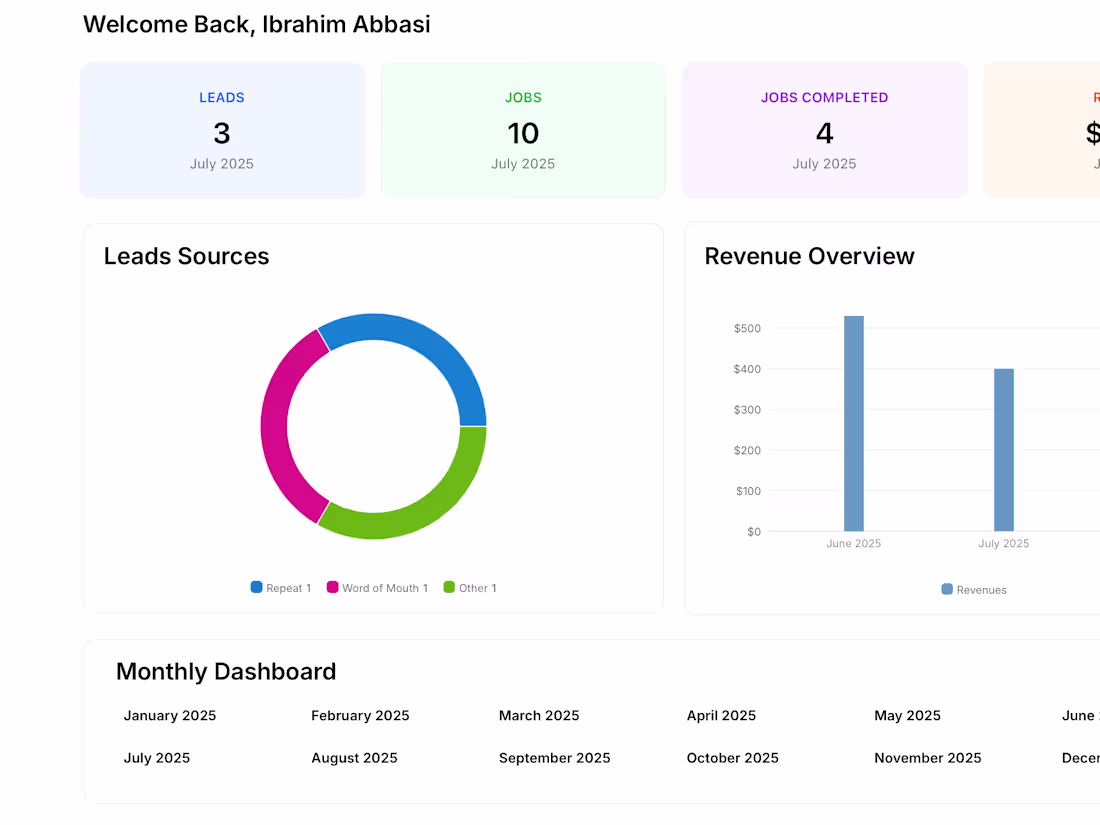The width and height of the screenshot is (1100, 825).
Task: Open the September 2025 dashboard
Action: coord(555,757)
